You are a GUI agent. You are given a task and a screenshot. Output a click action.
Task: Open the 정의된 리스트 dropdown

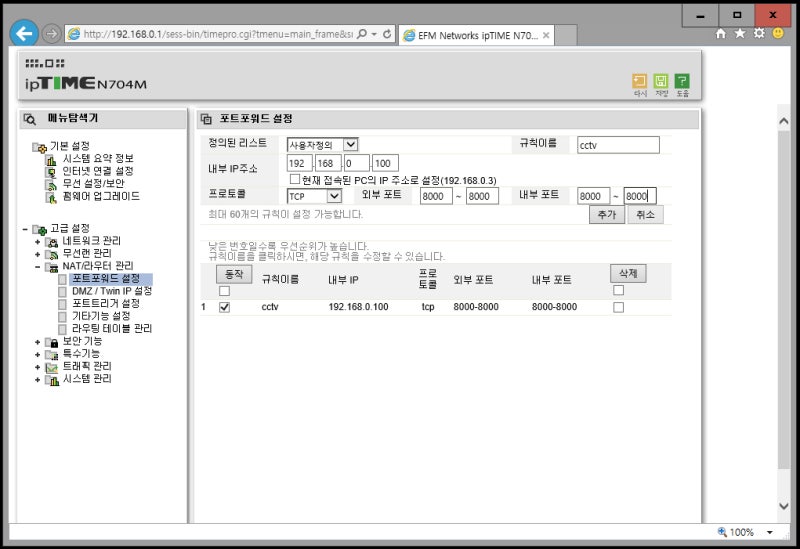[322, 145]
